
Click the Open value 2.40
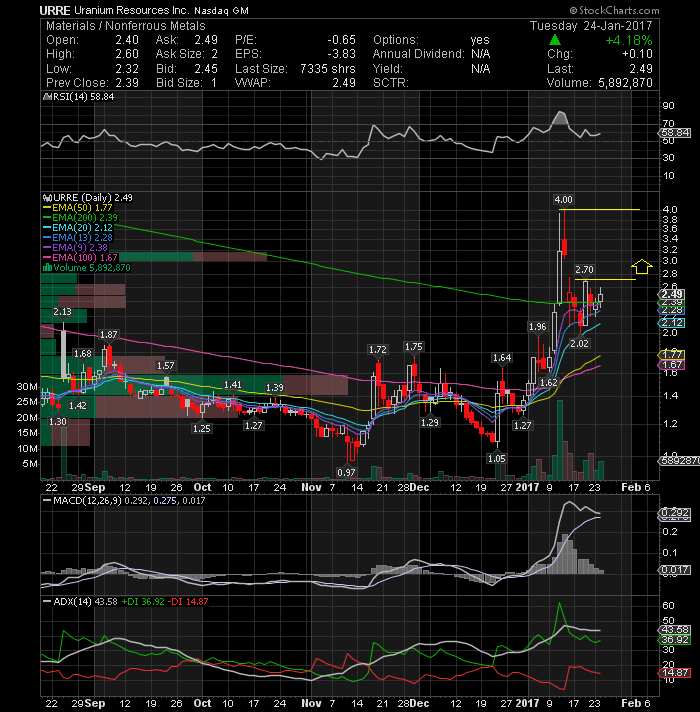click(x=127, y=40)
